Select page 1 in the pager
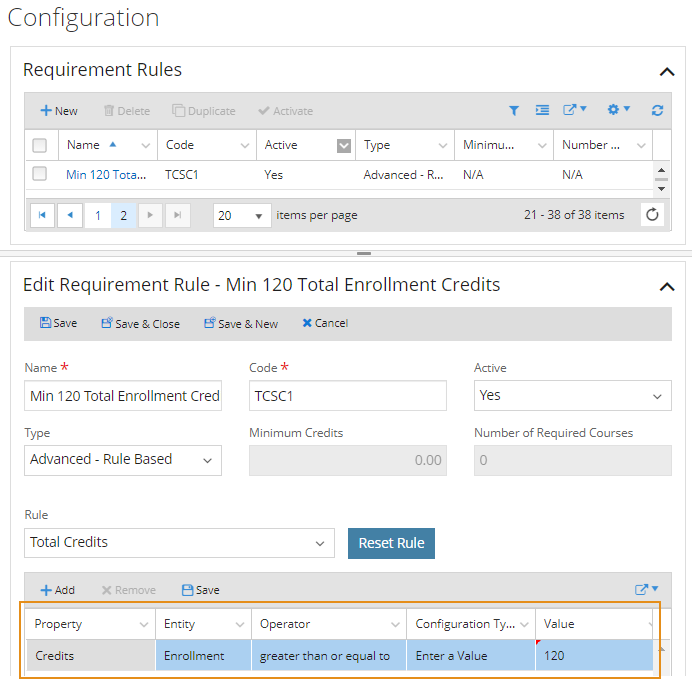Viewport: 692px width, 679px height. (x=98, y=215)
